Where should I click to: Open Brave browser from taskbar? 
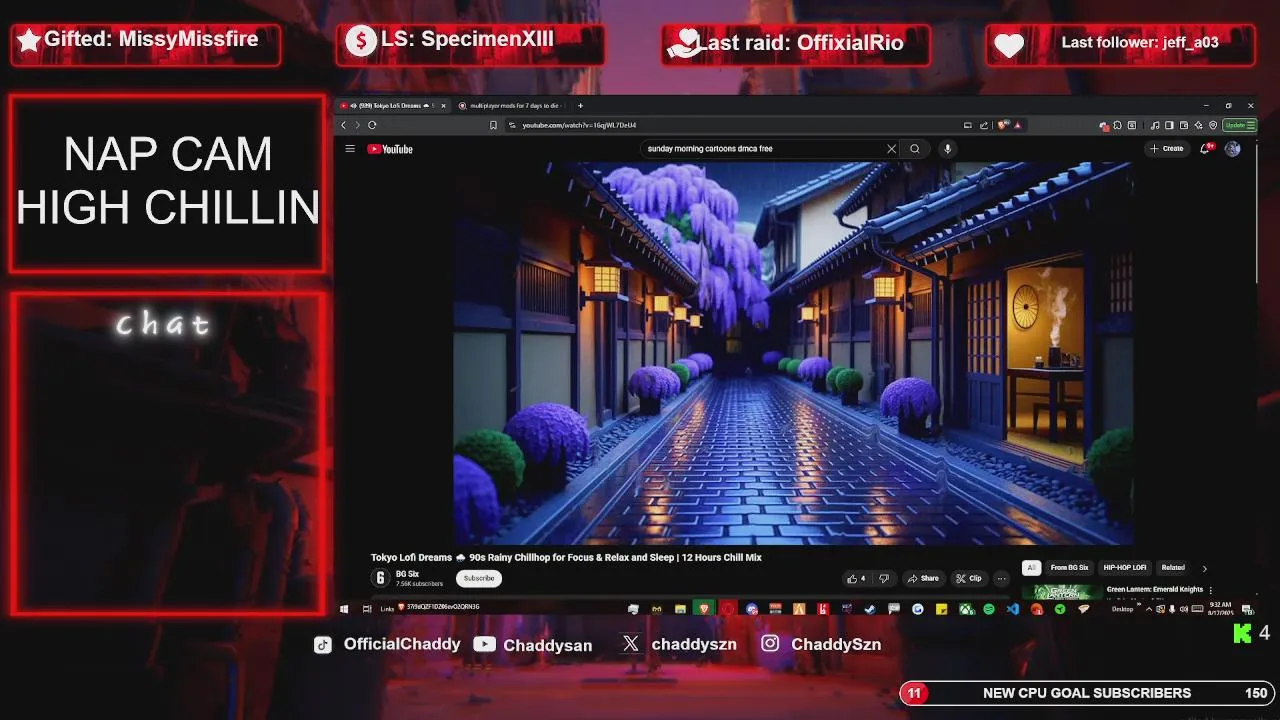pyautogui.click(x=704, y=608)
